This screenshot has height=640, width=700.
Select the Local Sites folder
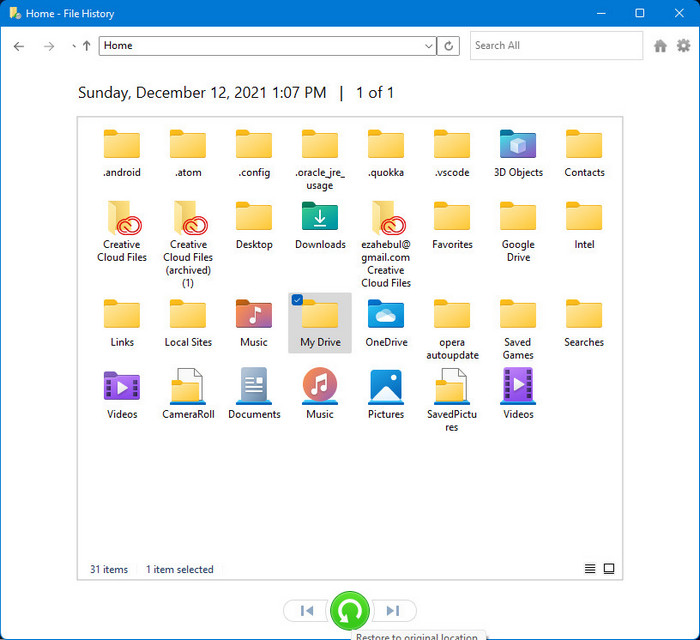click(188, 324)
